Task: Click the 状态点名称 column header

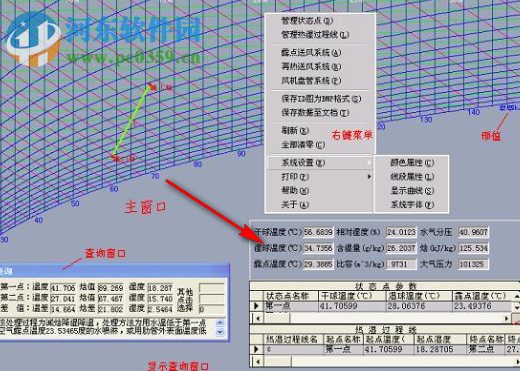Action: [290, 296]
